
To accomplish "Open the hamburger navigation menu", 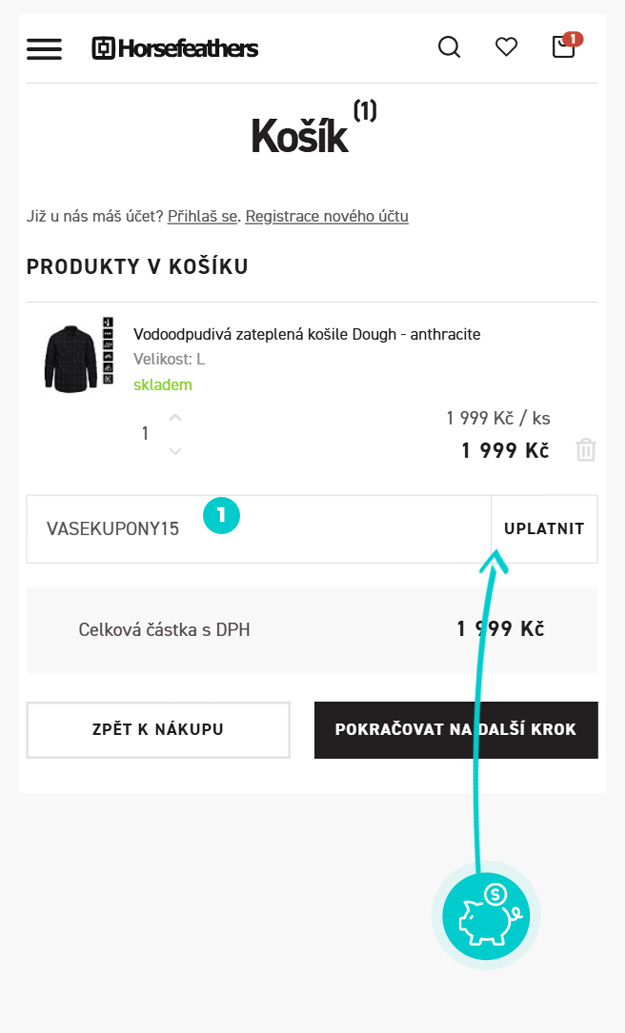I will point(44,48).
